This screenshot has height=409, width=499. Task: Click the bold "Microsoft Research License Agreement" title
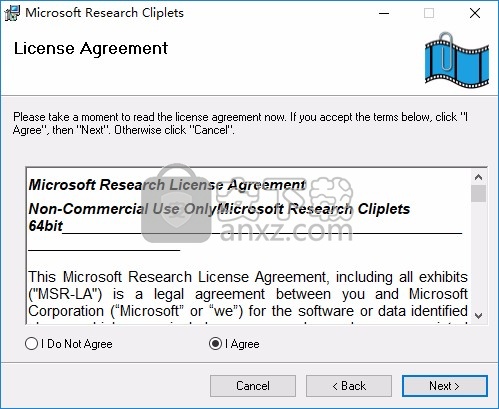coord(167,185)
